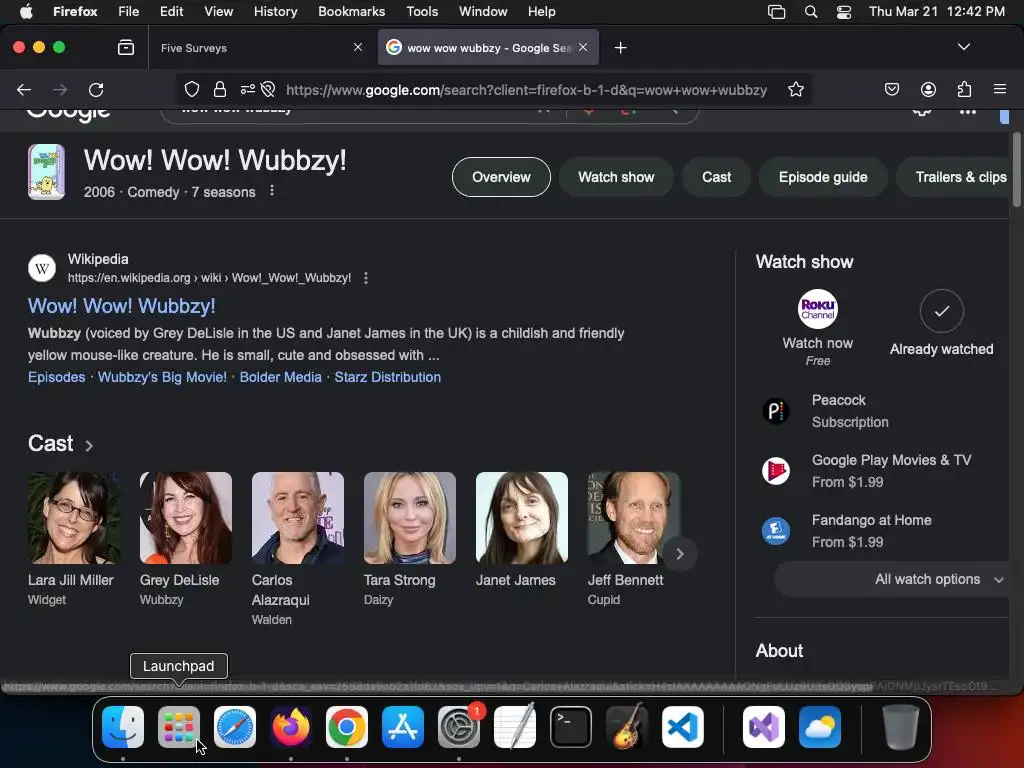Open Grey DeLisle cast photo
1024x768 pixels.
[185, 518]
